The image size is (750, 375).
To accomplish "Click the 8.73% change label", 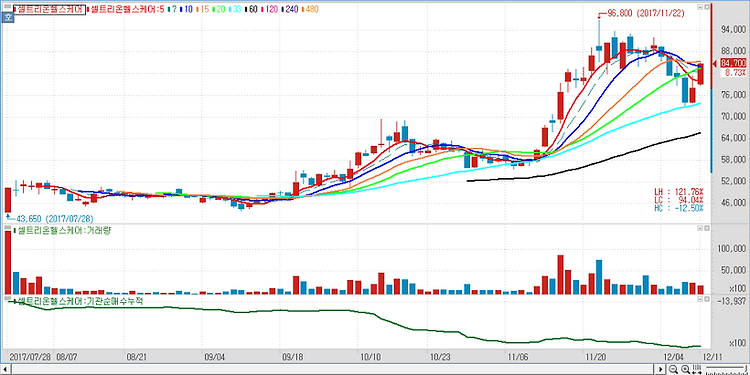I will coord(736,72).
